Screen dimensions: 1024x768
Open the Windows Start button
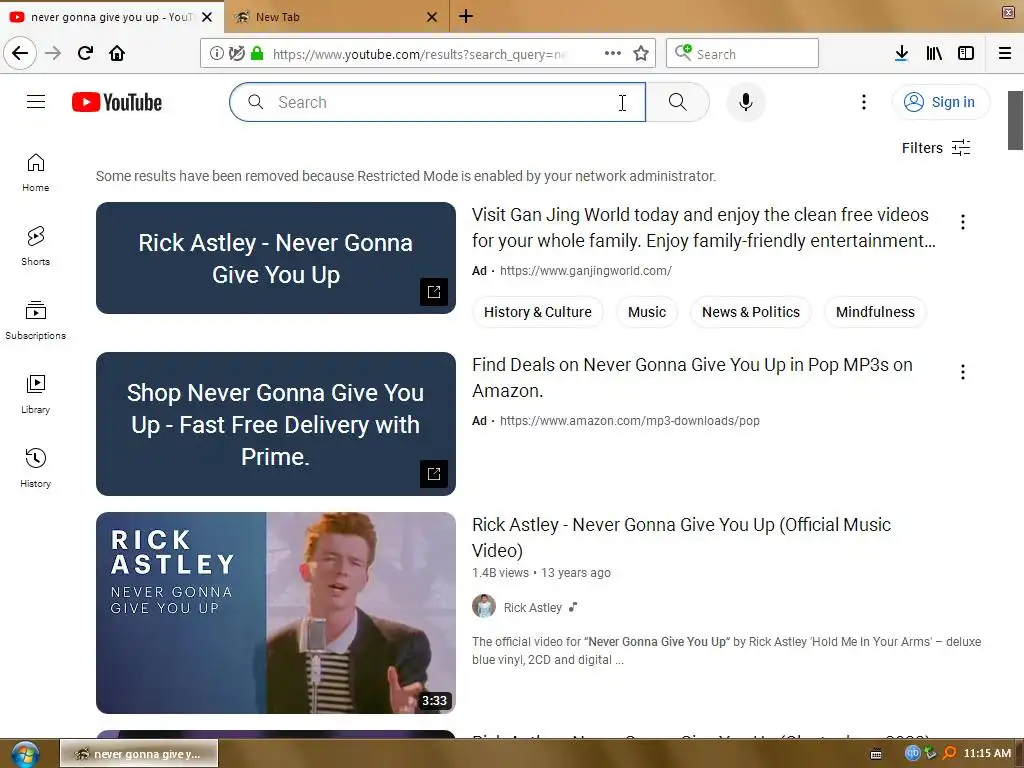pyautogui.click(x=24, y=754)
